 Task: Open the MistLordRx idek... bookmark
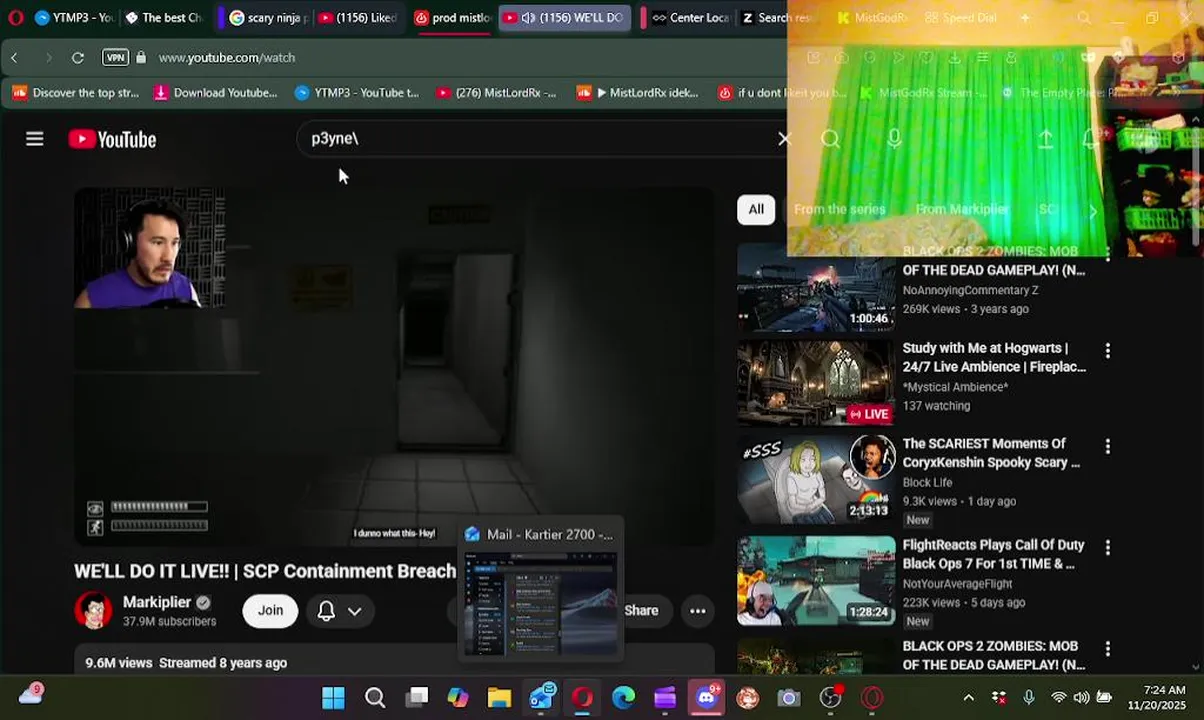[638, 93]
